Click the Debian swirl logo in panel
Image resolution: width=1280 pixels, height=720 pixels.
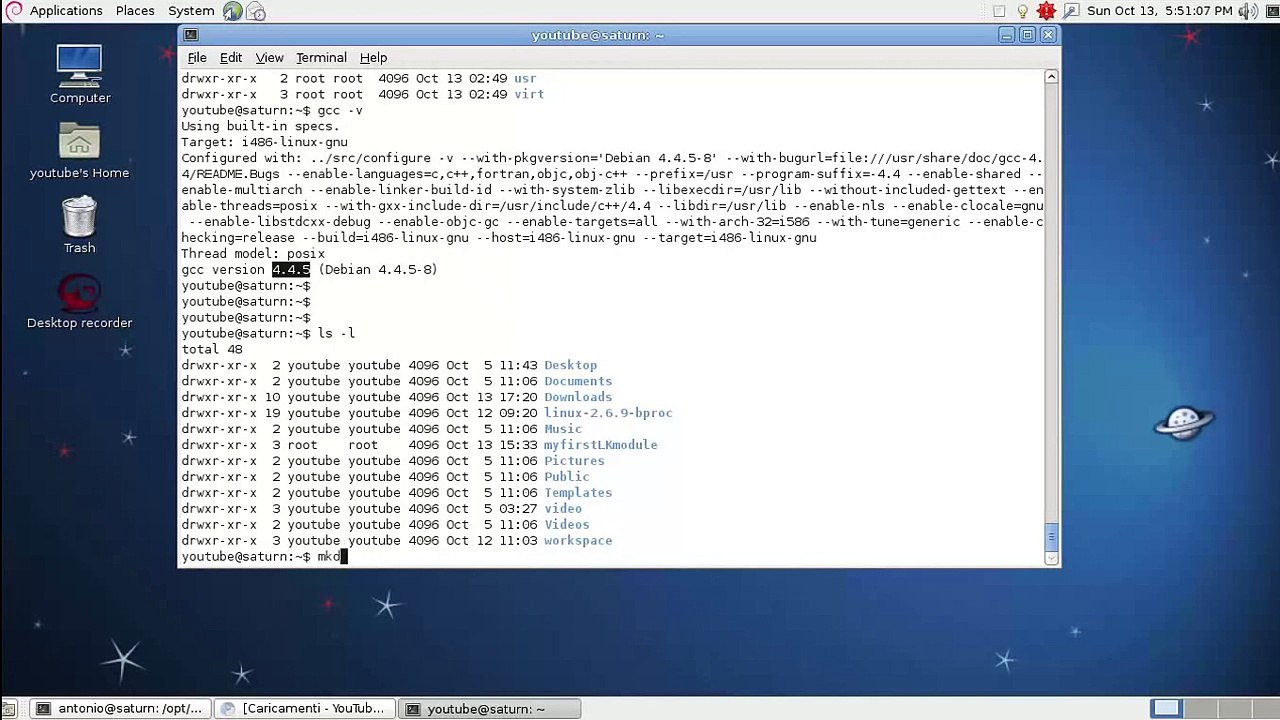pos(13,11)
